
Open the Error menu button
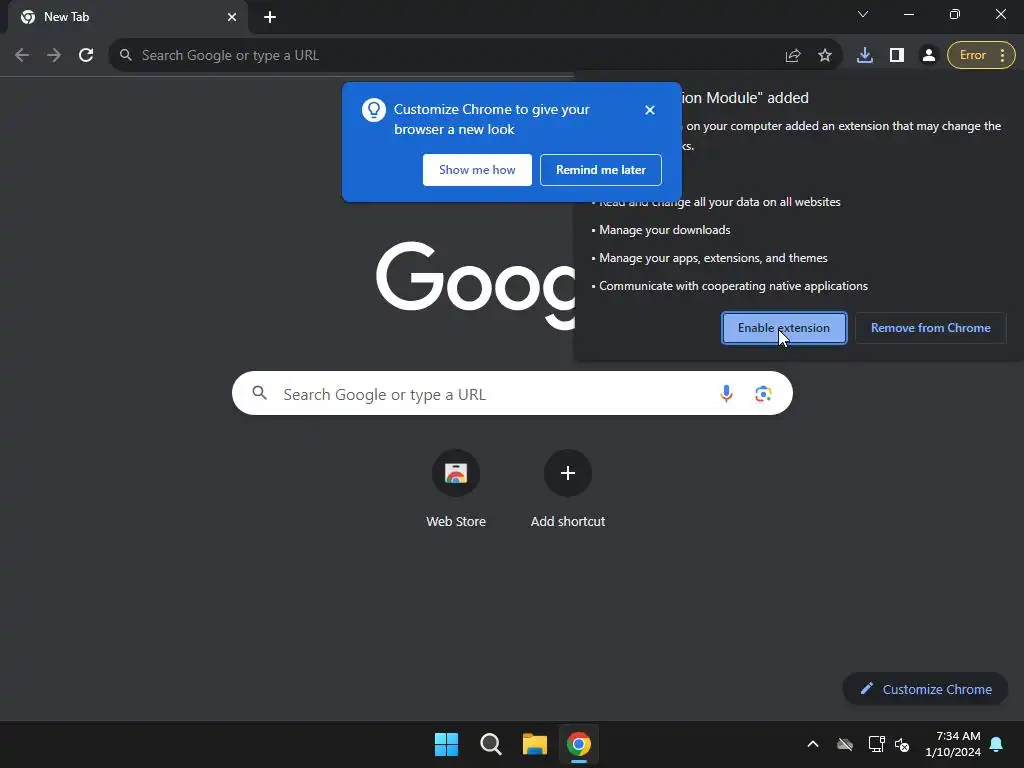tap(981, 56)
